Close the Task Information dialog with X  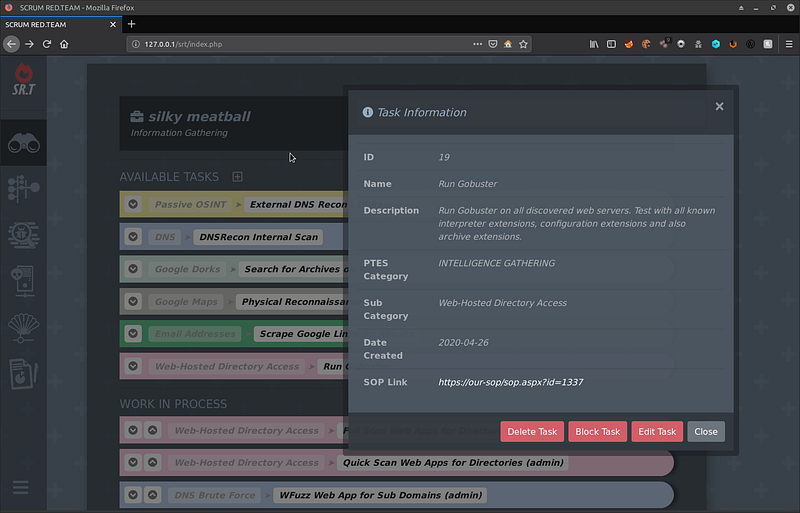point(719,106)
